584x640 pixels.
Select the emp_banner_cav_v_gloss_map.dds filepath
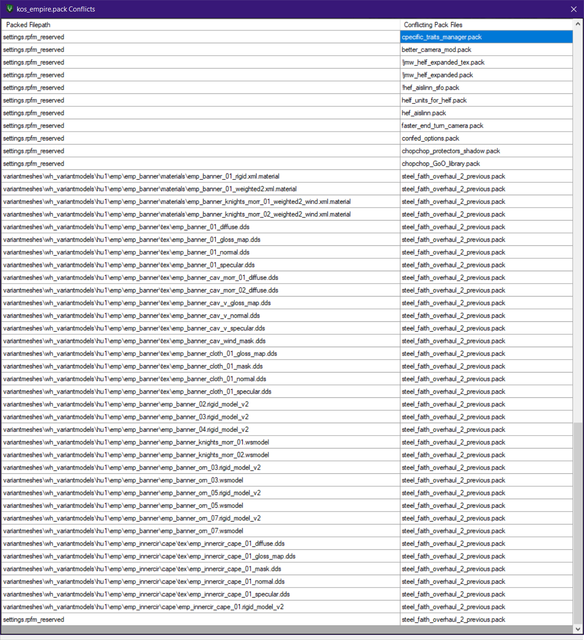pyautogui.click(x=200, y=303)
